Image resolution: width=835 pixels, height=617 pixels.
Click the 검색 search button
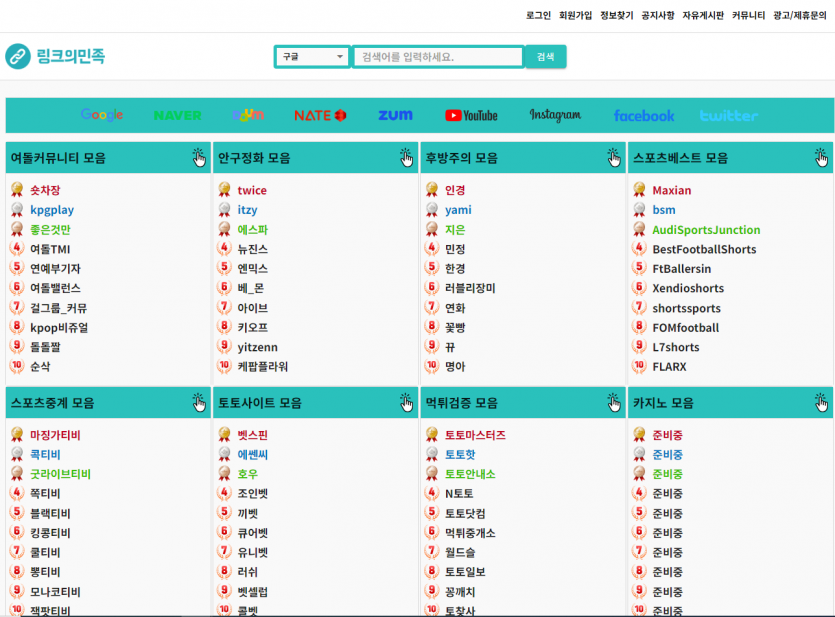546,56
